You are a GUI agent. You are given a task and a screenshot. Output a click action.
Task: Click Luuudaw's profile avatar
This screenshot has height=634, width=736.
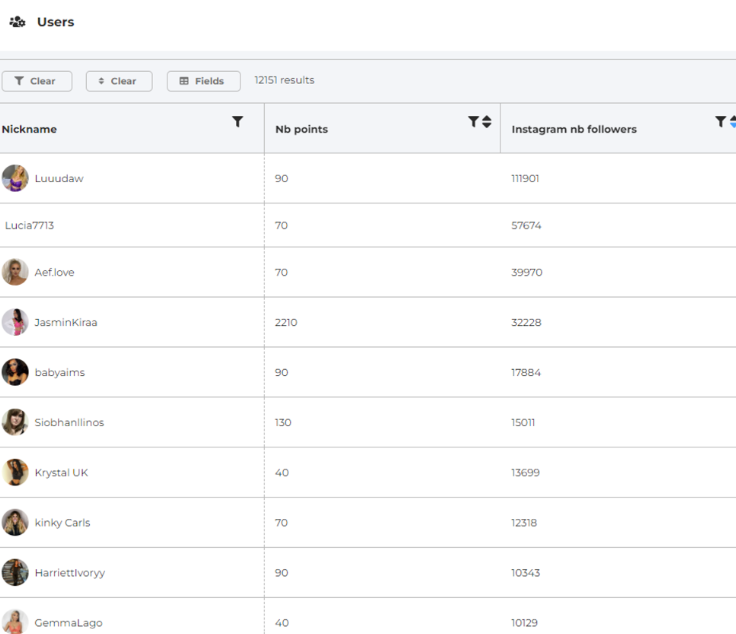click(x=15, y=178)
